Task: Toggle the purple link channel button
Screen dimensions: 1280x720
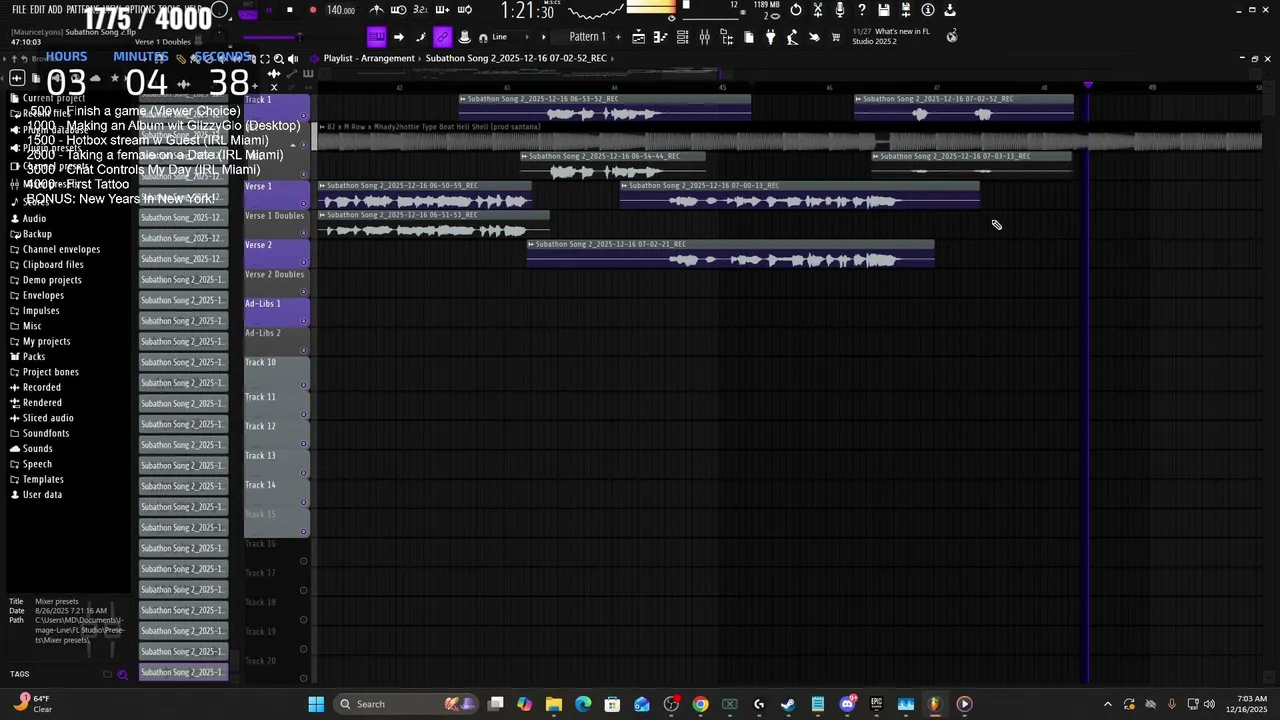Action: tap(442, 37)
